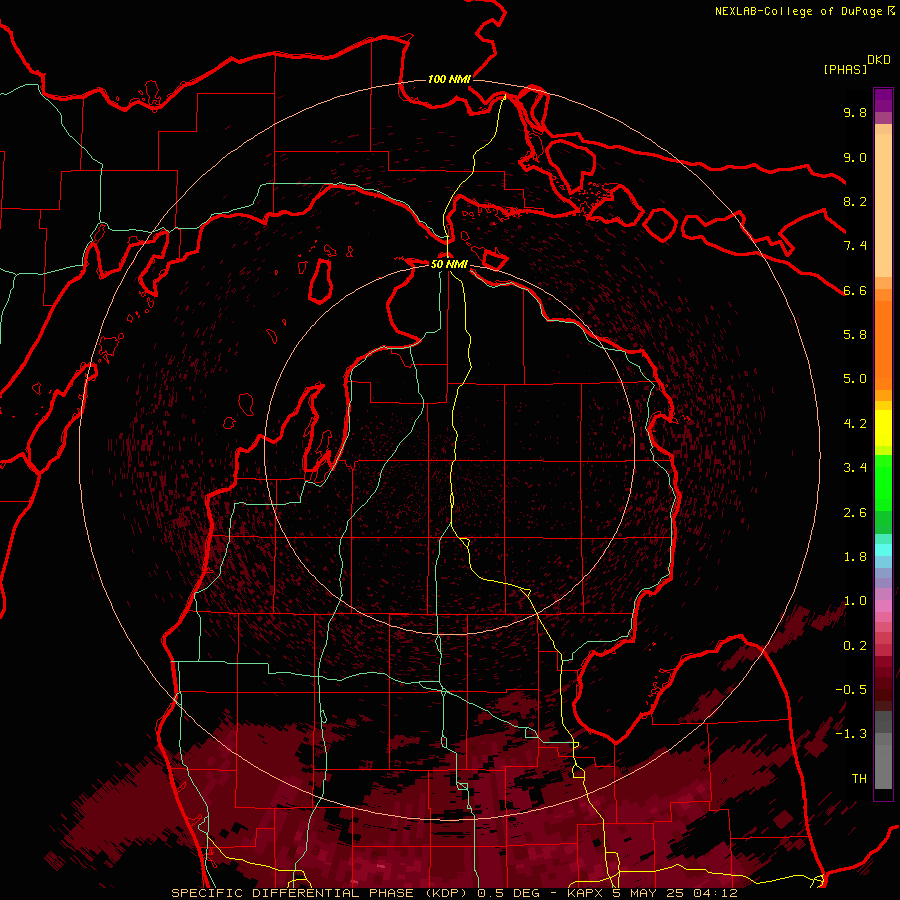Click the 2.6 value on the color scale
The image size is (900, 900).
tap(855, 513)
